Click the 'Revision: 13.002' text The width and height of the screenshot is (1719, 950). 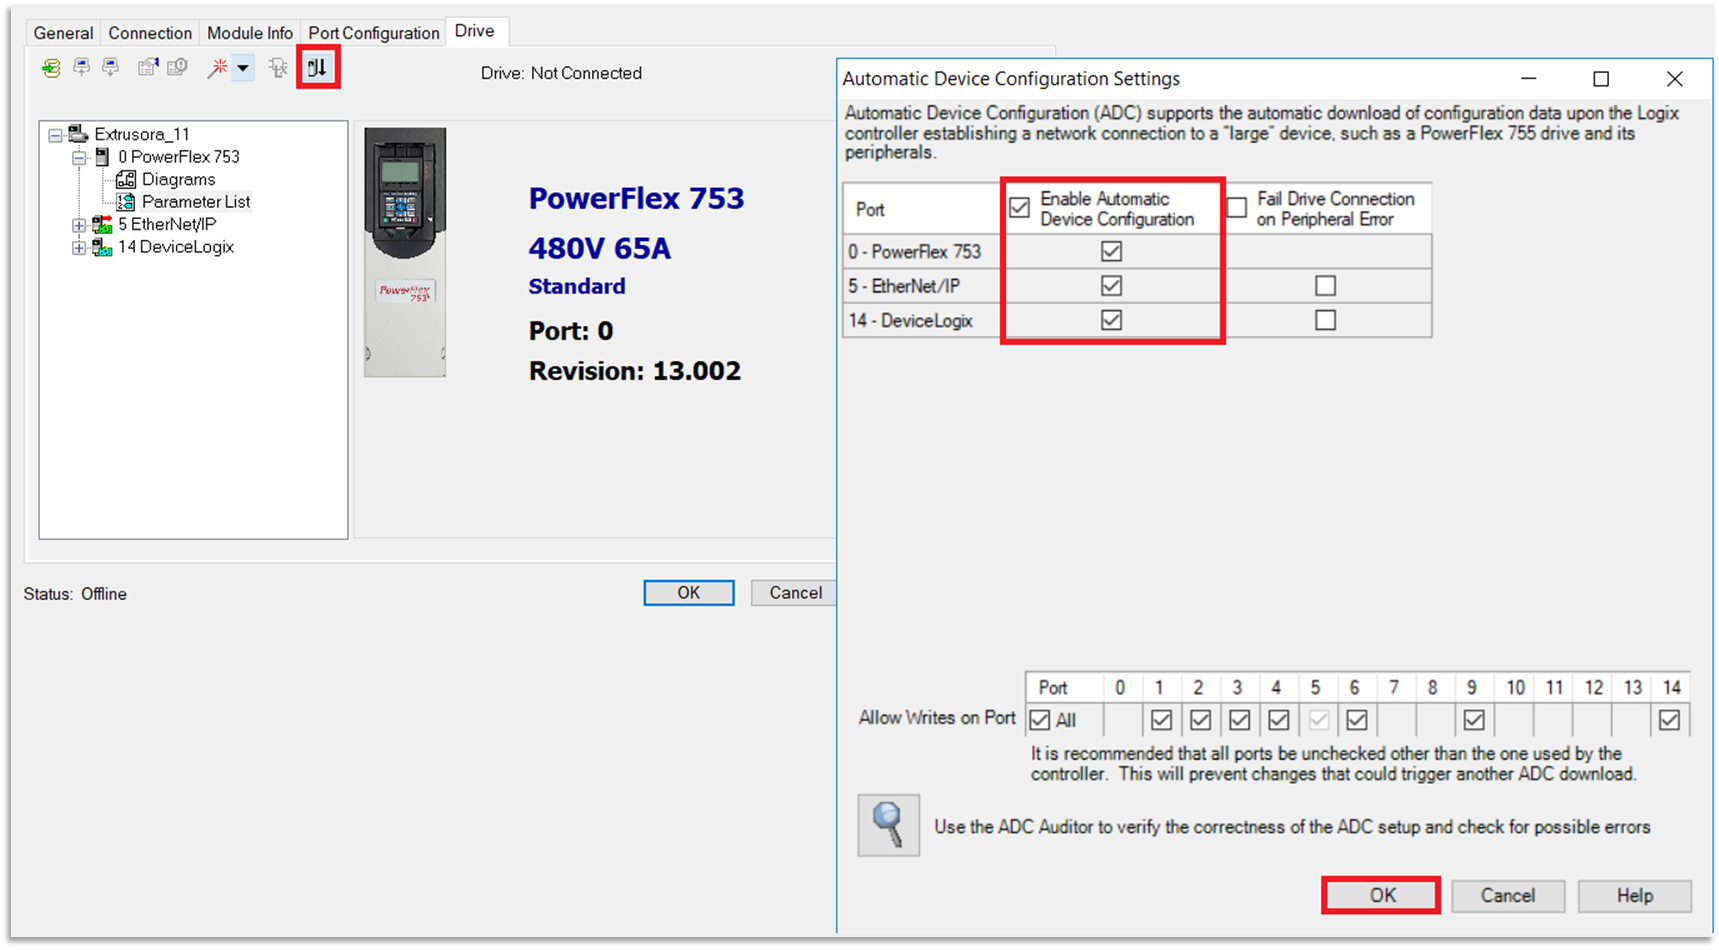(x=635, y=371)
